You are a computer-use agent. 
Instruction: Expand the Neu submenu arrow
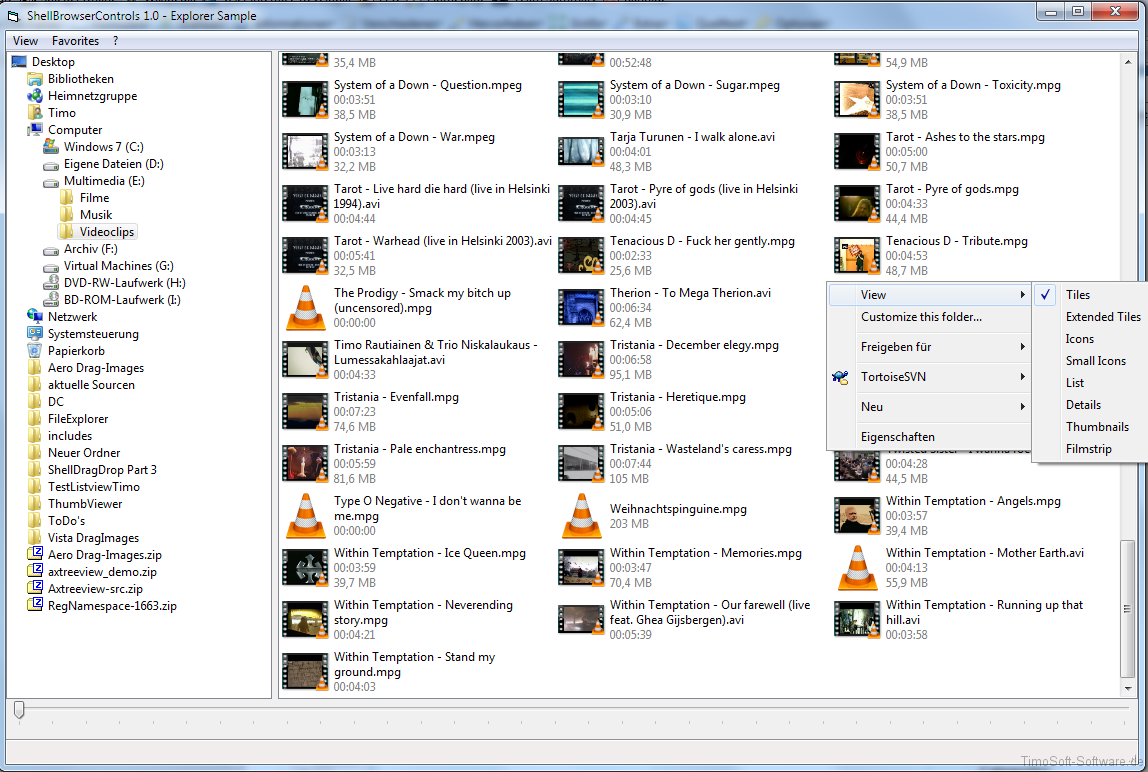1022,407
